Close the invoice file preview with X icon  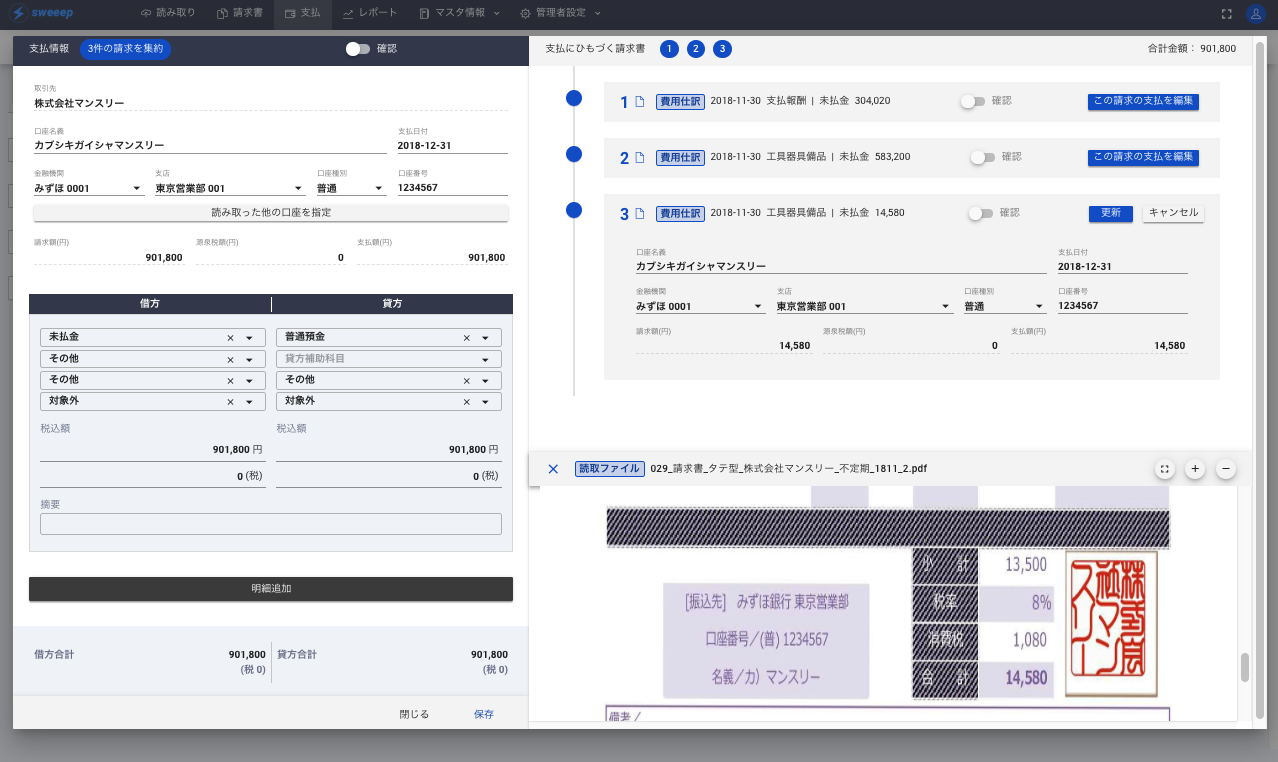[553, 469]
